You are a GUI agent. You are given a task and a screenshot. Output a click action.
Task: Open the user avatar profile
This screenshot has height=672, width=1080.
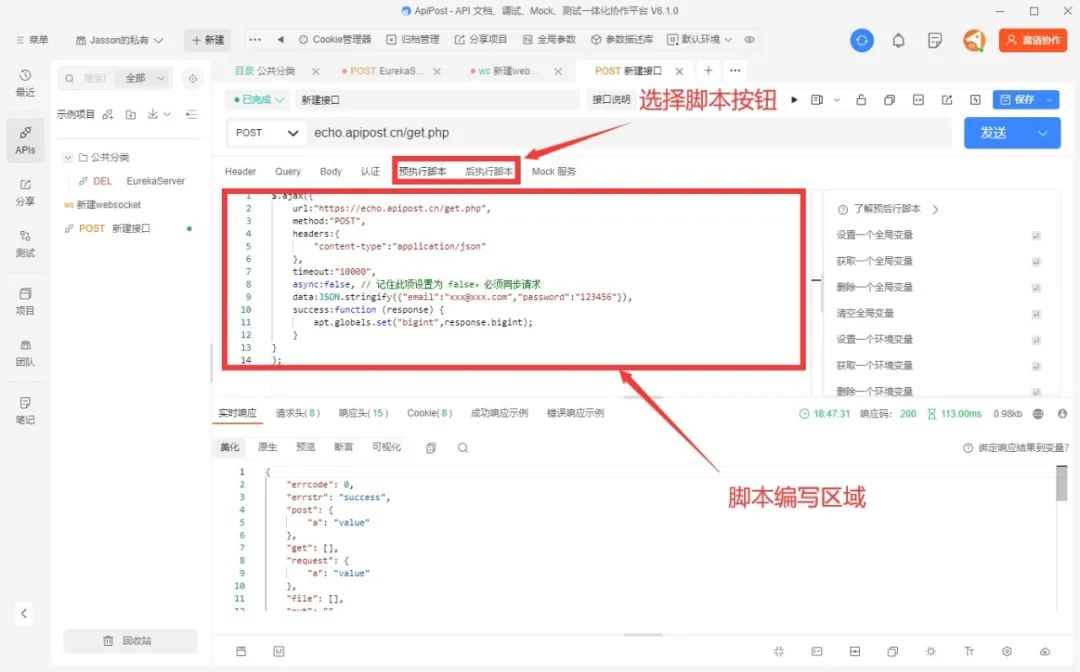click(974, 41)
